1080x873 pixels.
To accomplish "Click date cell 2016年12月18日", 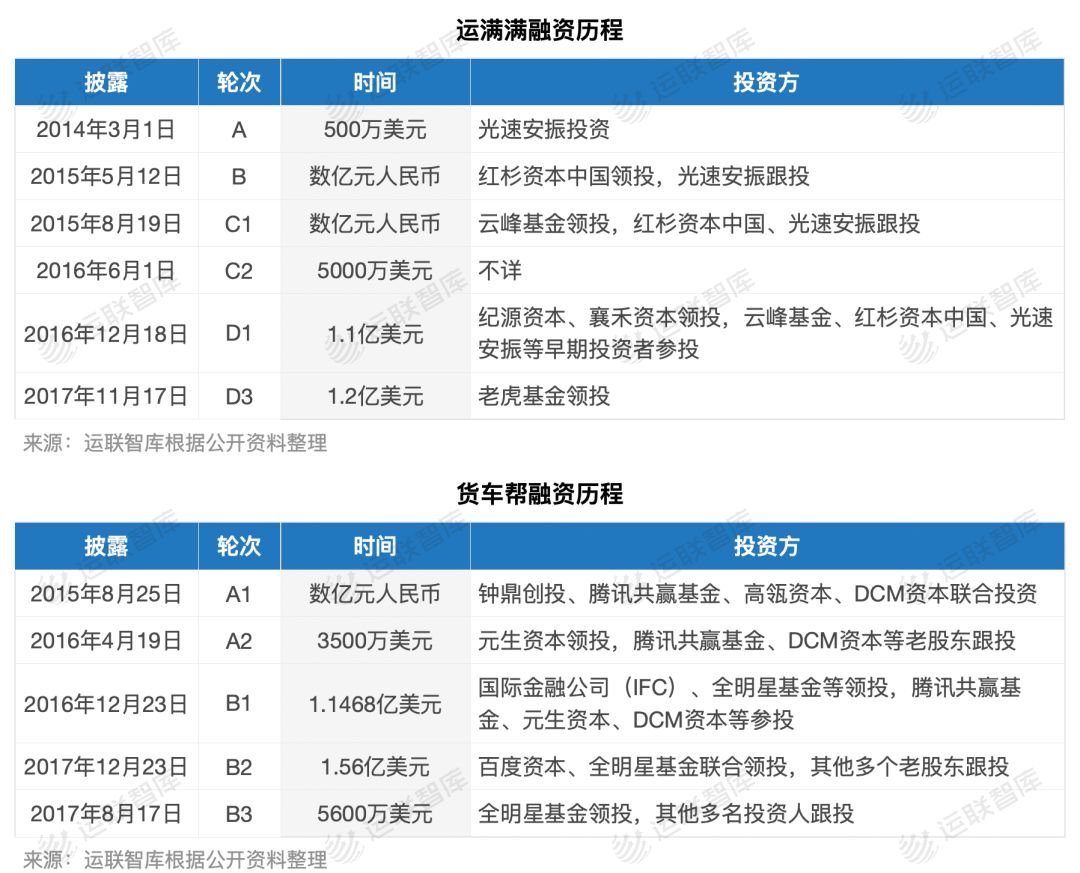I will tap(105, 334).
